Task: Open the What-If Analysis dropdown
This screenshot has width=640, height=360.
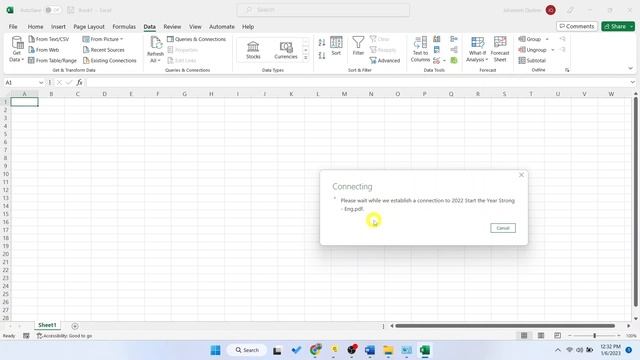Action: pos(477,49)
